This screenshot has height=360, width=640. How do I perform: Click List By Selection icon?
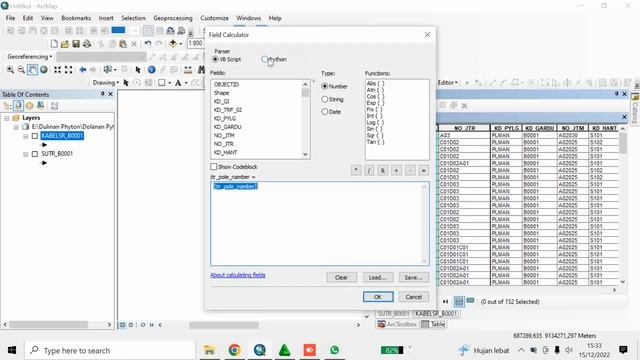40,106
